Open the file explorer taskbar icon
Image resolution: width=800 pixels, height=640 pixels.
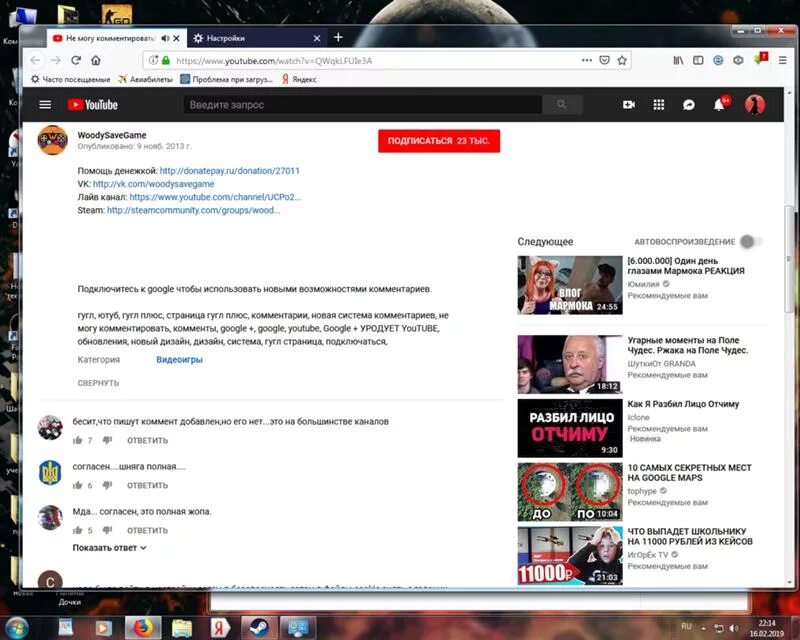click(x=182, y=627)
